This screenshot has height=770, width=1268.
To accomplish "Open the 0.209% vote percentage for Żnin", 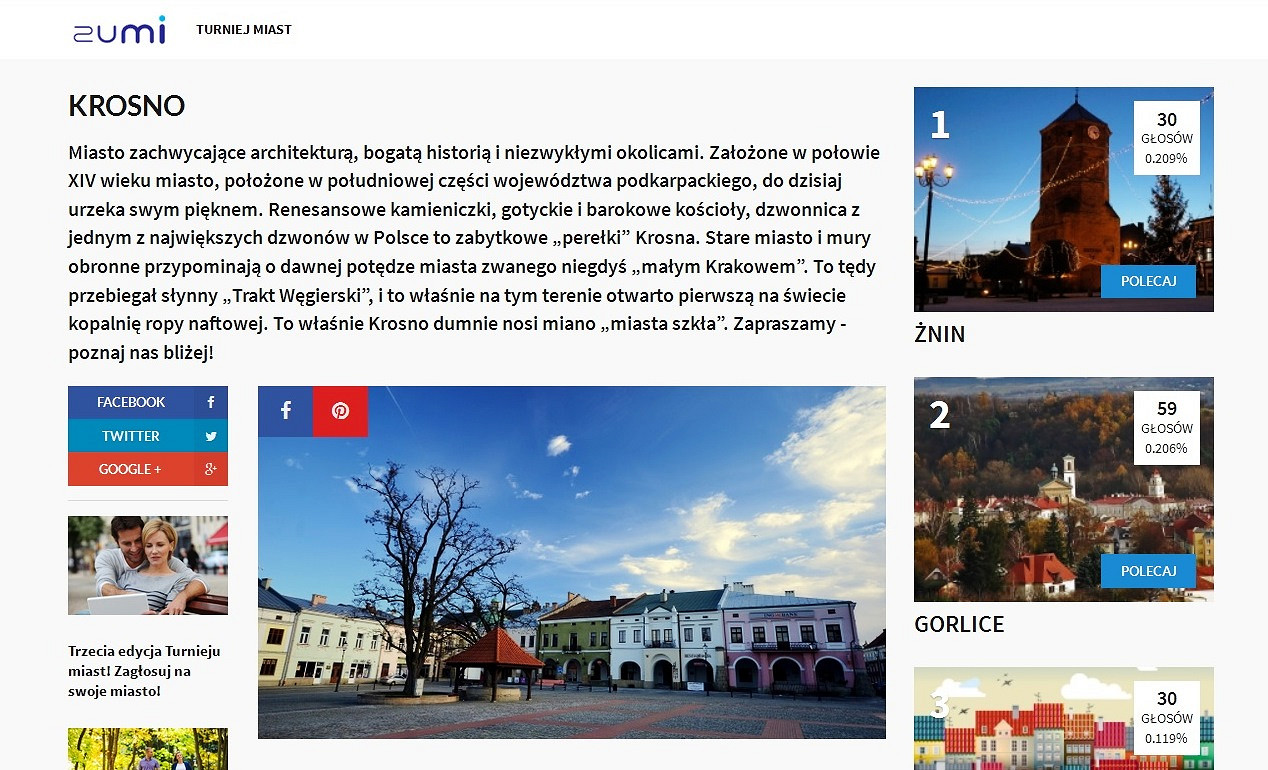I will tap(1166, 156).
